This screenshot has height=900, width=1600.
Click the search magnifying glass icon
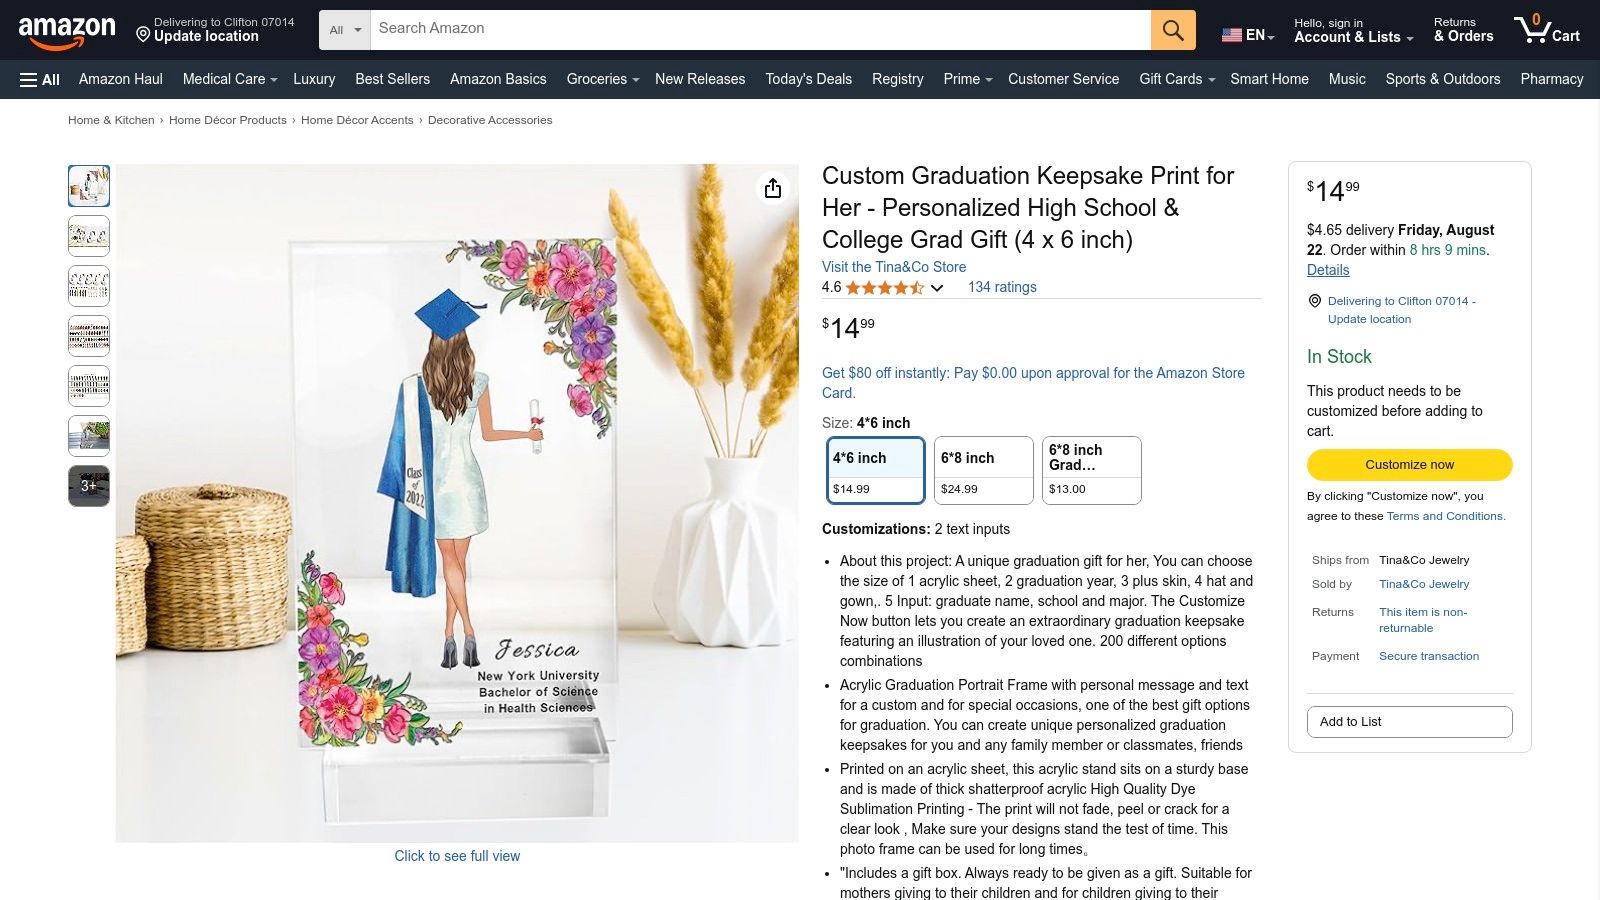point(1172,29)
